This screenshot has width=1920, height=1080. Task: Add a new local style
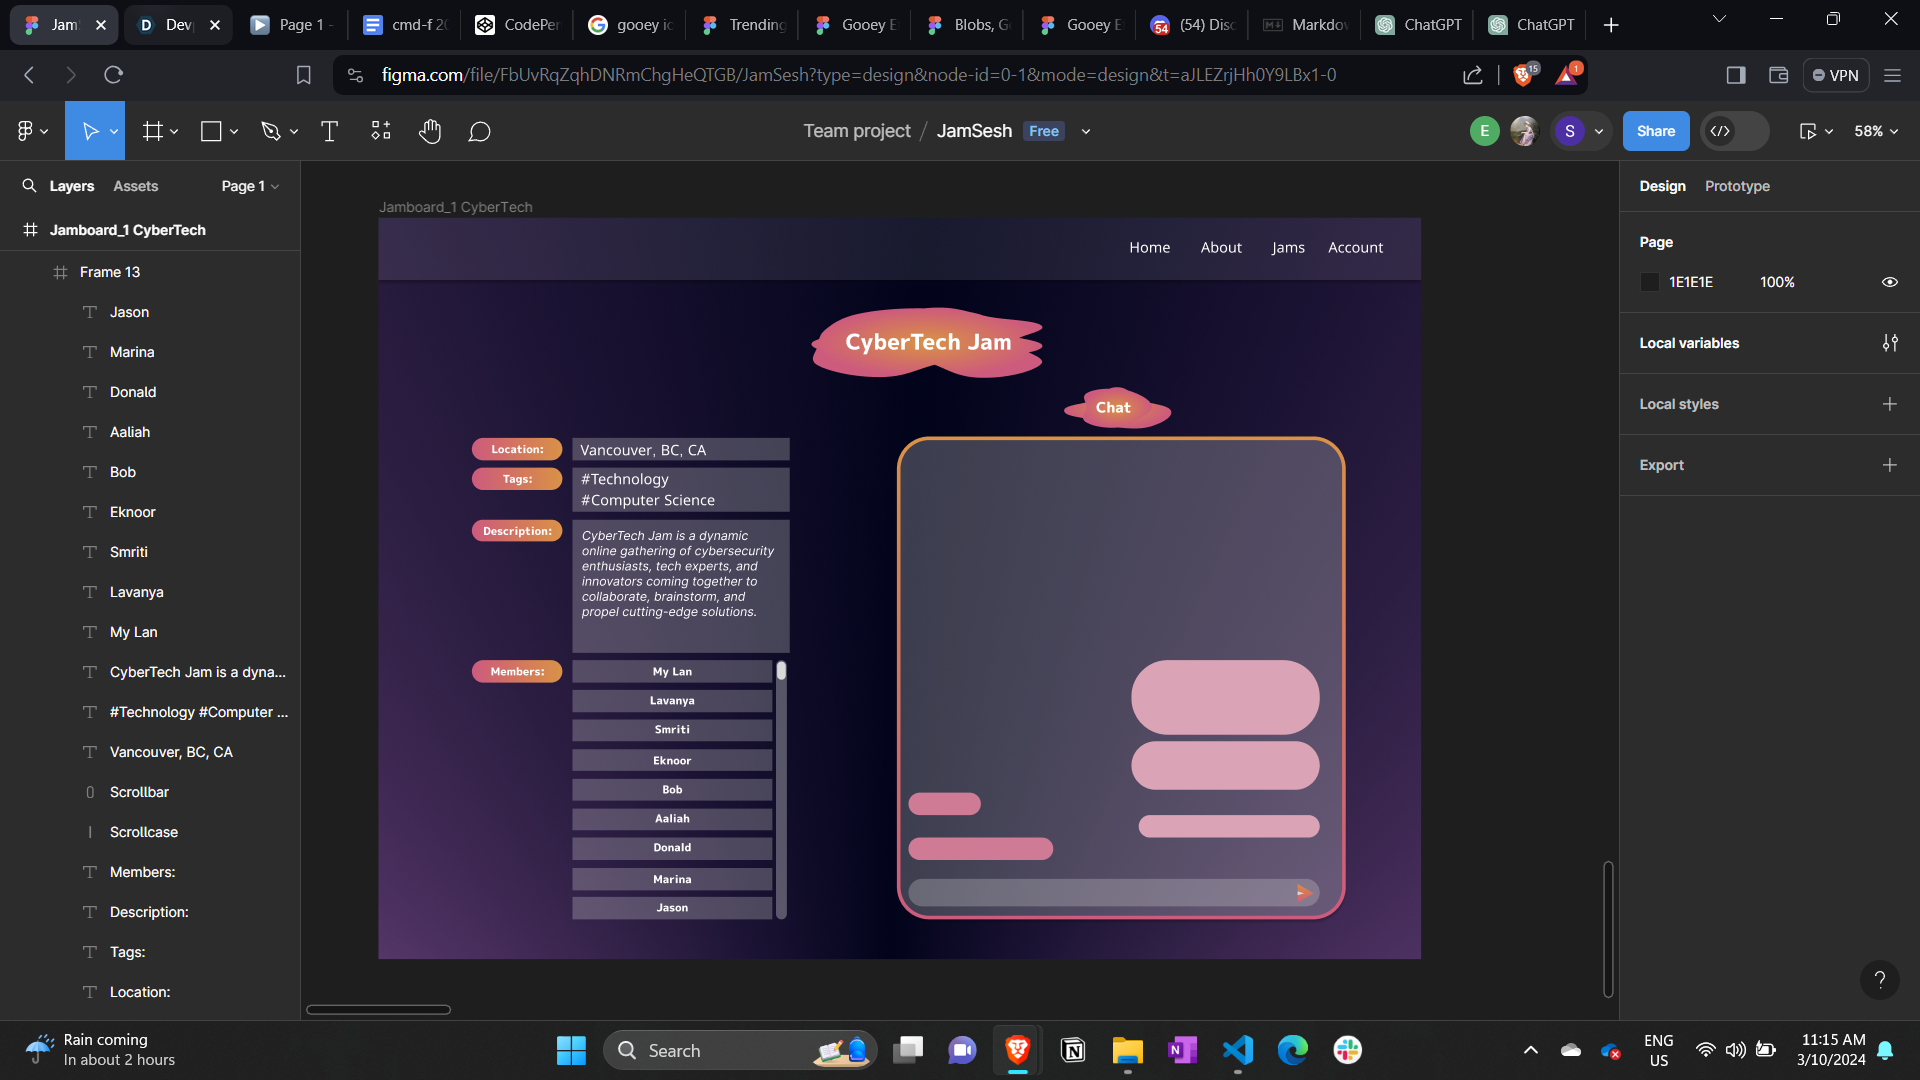click(x=1889, y=404)
